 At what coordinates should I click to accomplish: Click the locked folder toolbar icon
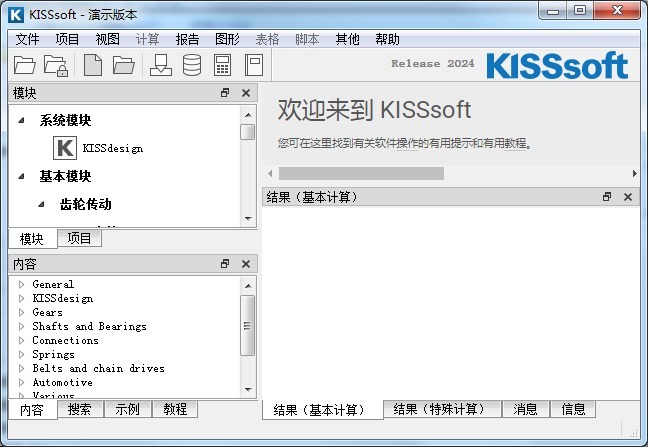pyautogui.click(x=56, y=66)
